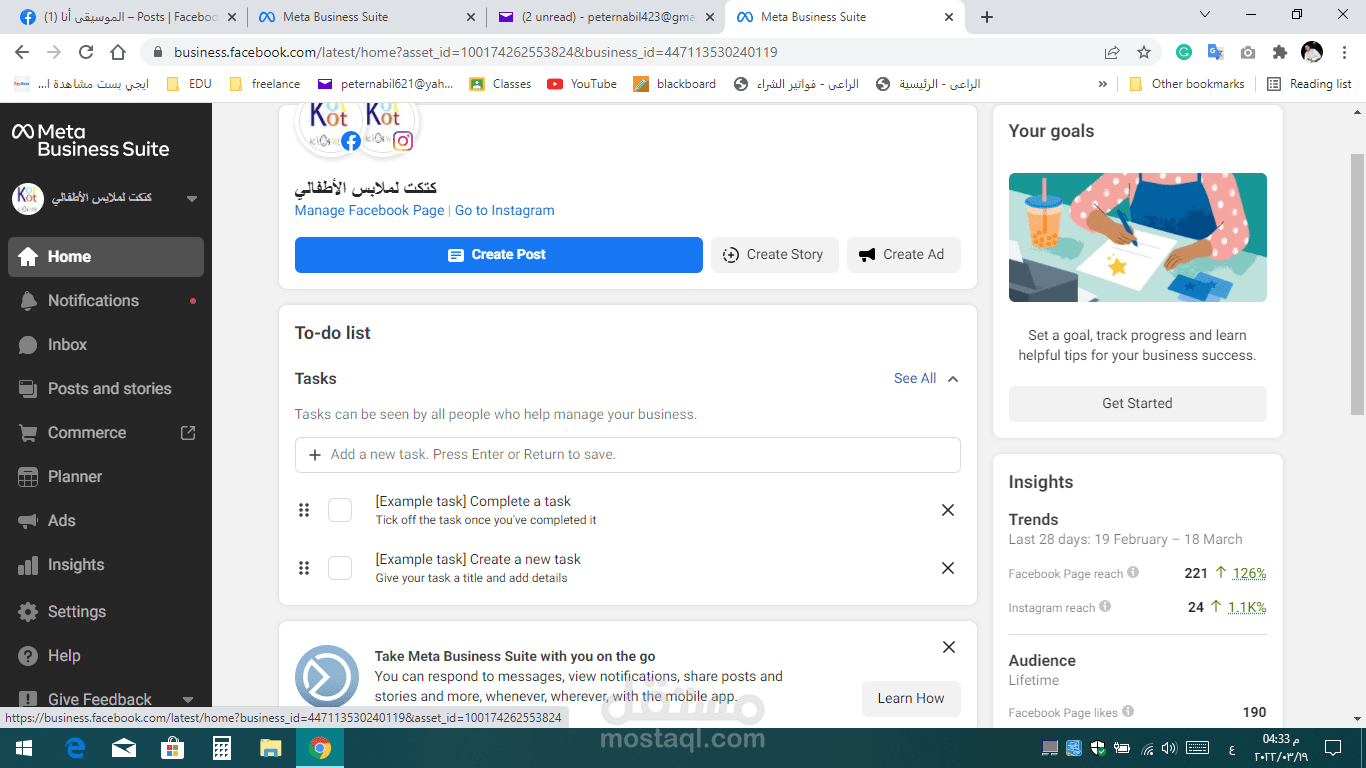Click the drag handle of Complete a task

pos(304,510)
